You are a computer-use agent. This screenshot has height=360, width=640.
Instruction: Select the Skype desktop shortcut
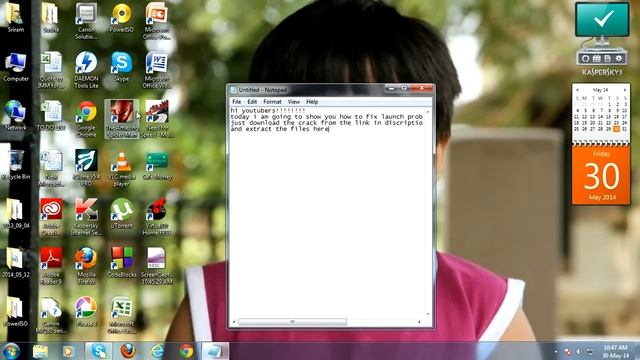tap(121, 67)
